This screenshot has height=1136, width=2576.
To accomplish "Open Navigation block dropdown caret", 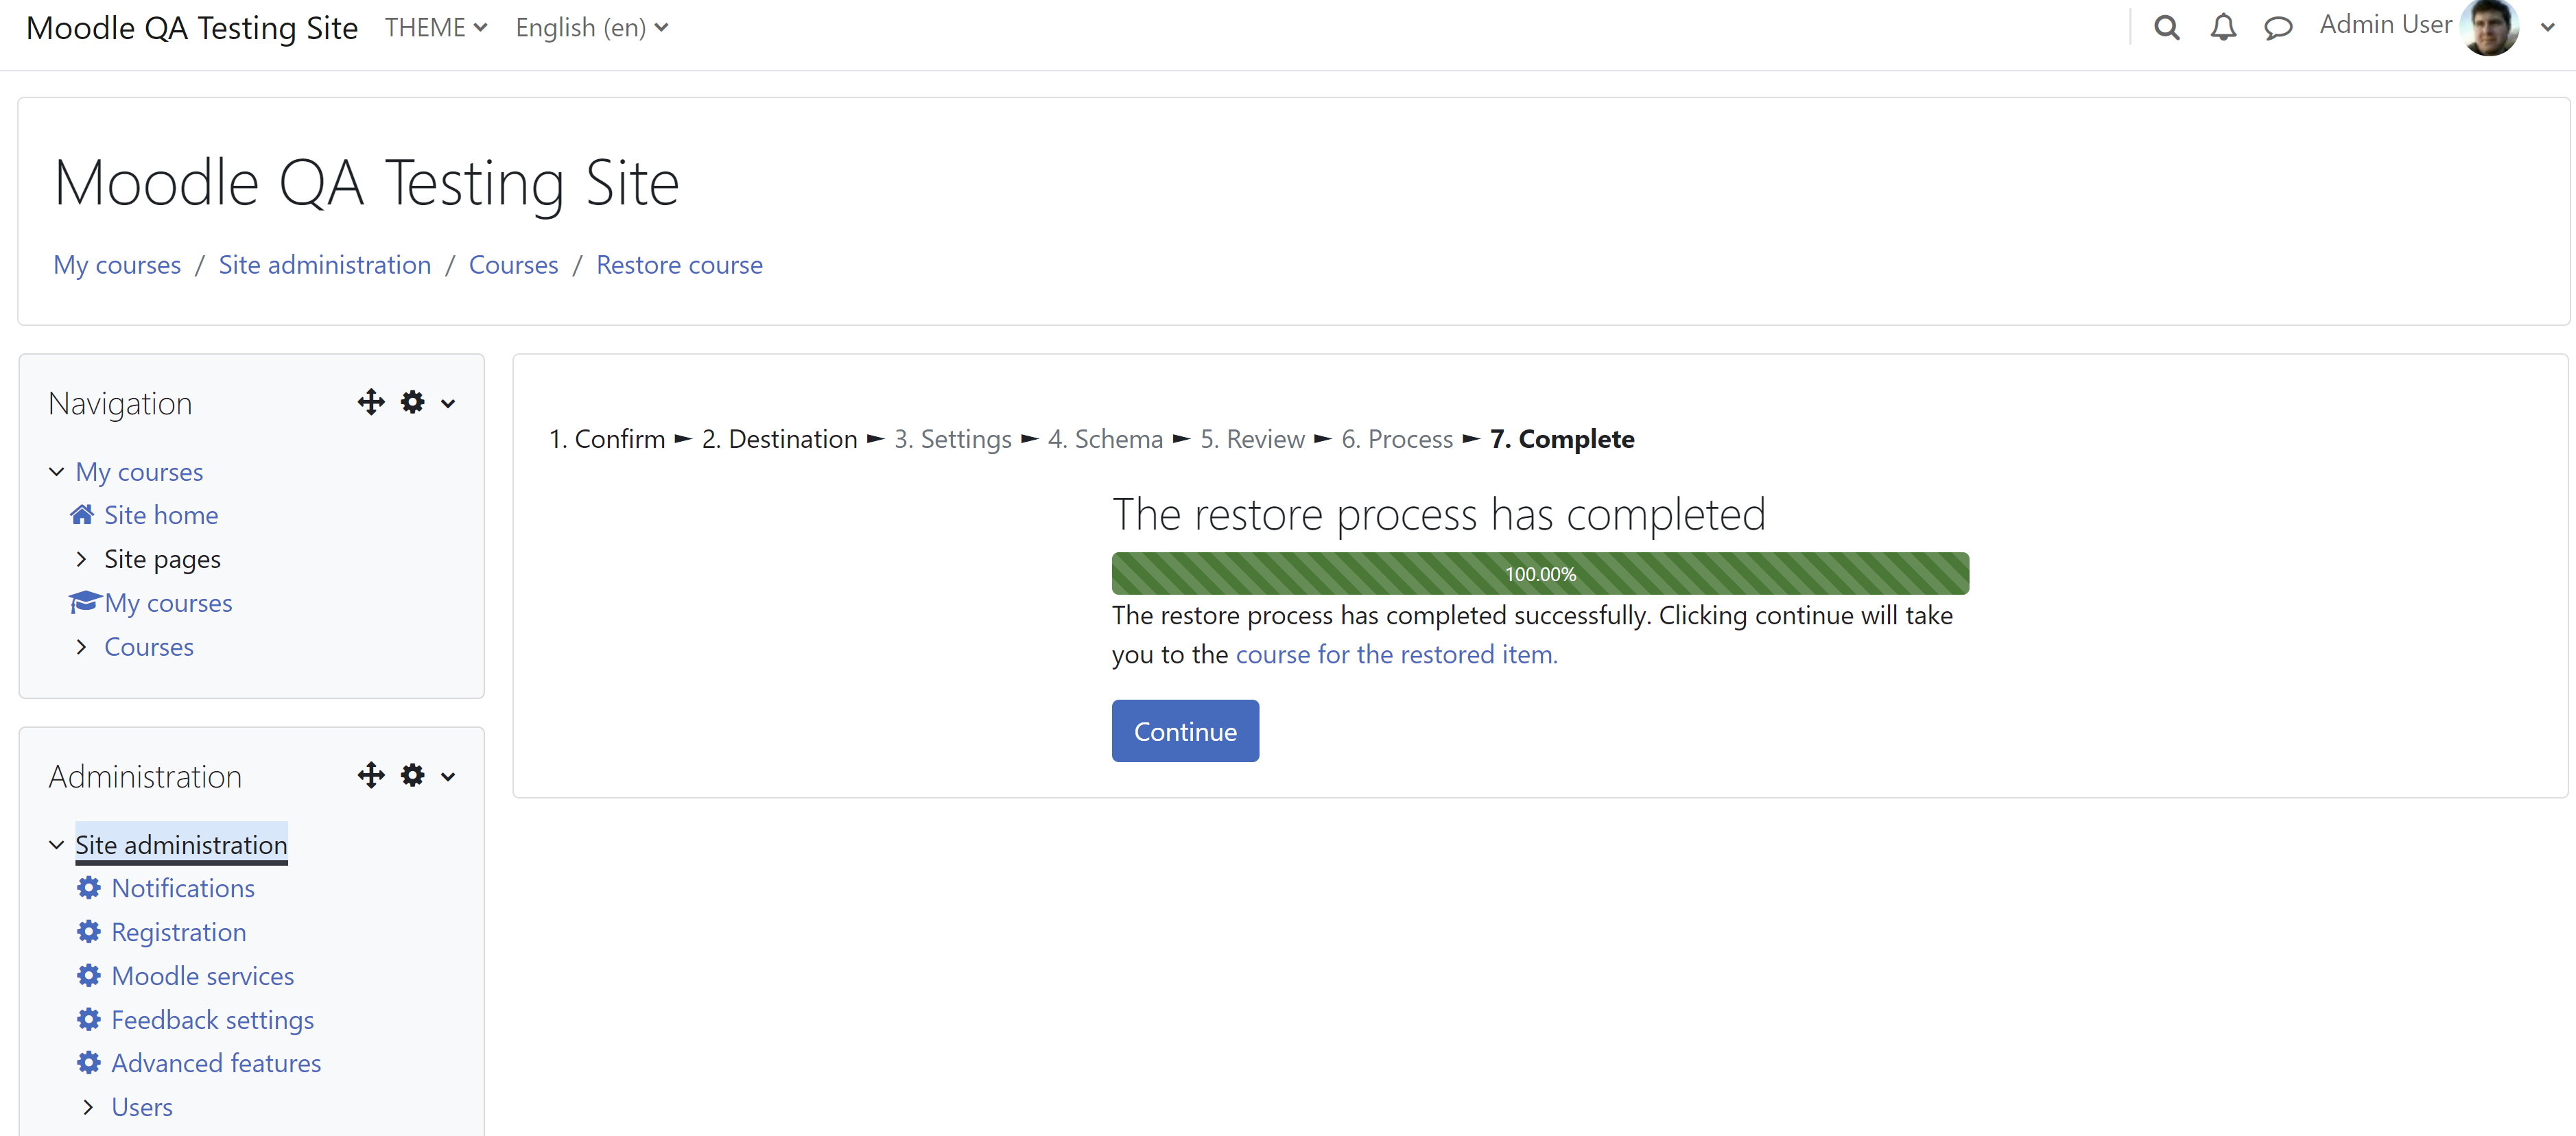I will coord(448,403).
